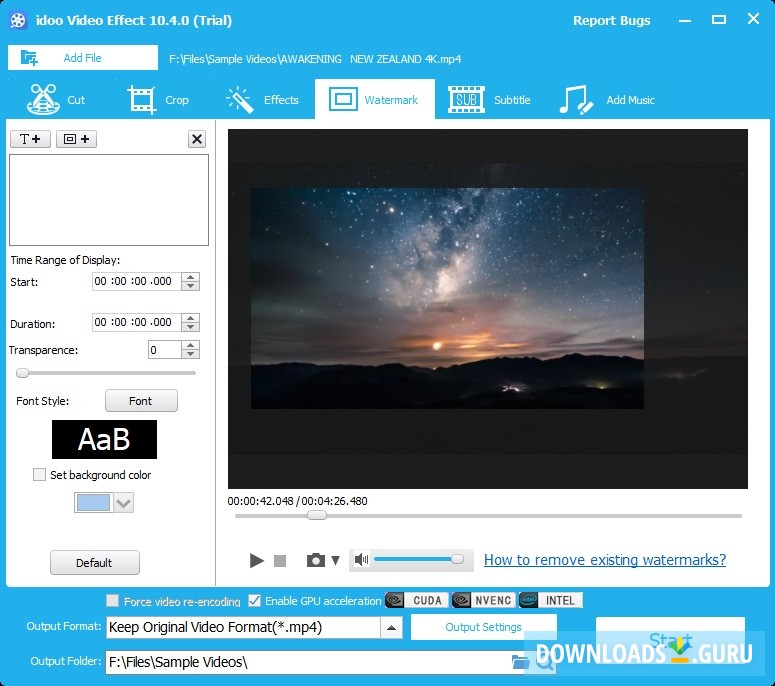Click the add image watermark icon
The height and width of the screenshot is (686, 775).
point(76,139)
